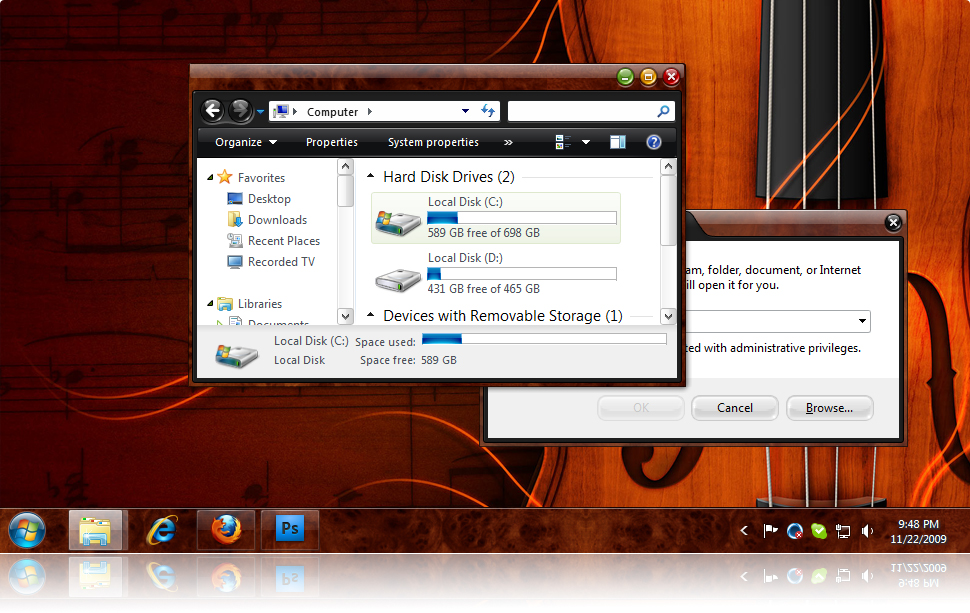The image size is (970, 613).
Task: Click the Browse... button
Action: (x=829, y=407)
